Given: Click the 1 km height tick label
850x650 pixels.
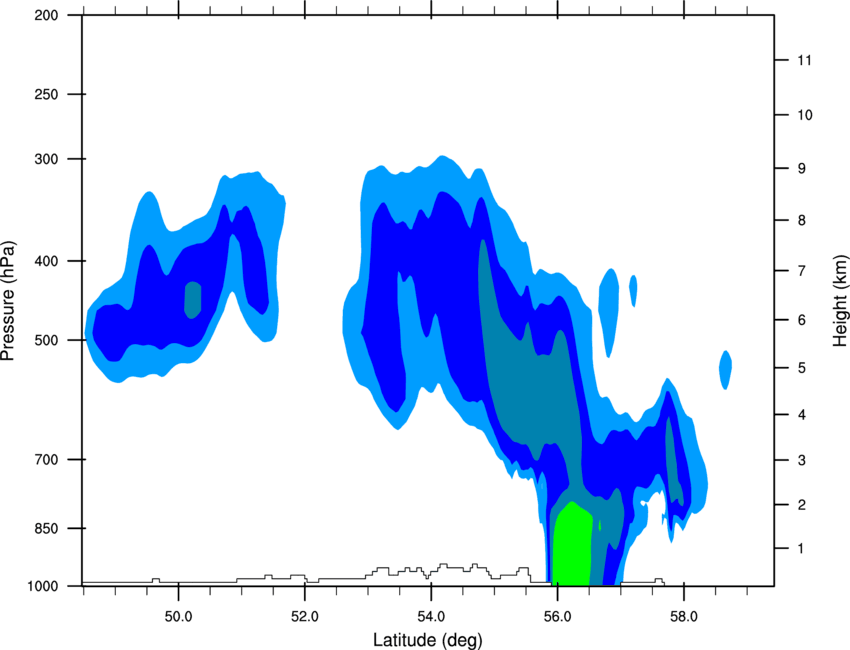Looking at the screenshot, I should point(802,549).
